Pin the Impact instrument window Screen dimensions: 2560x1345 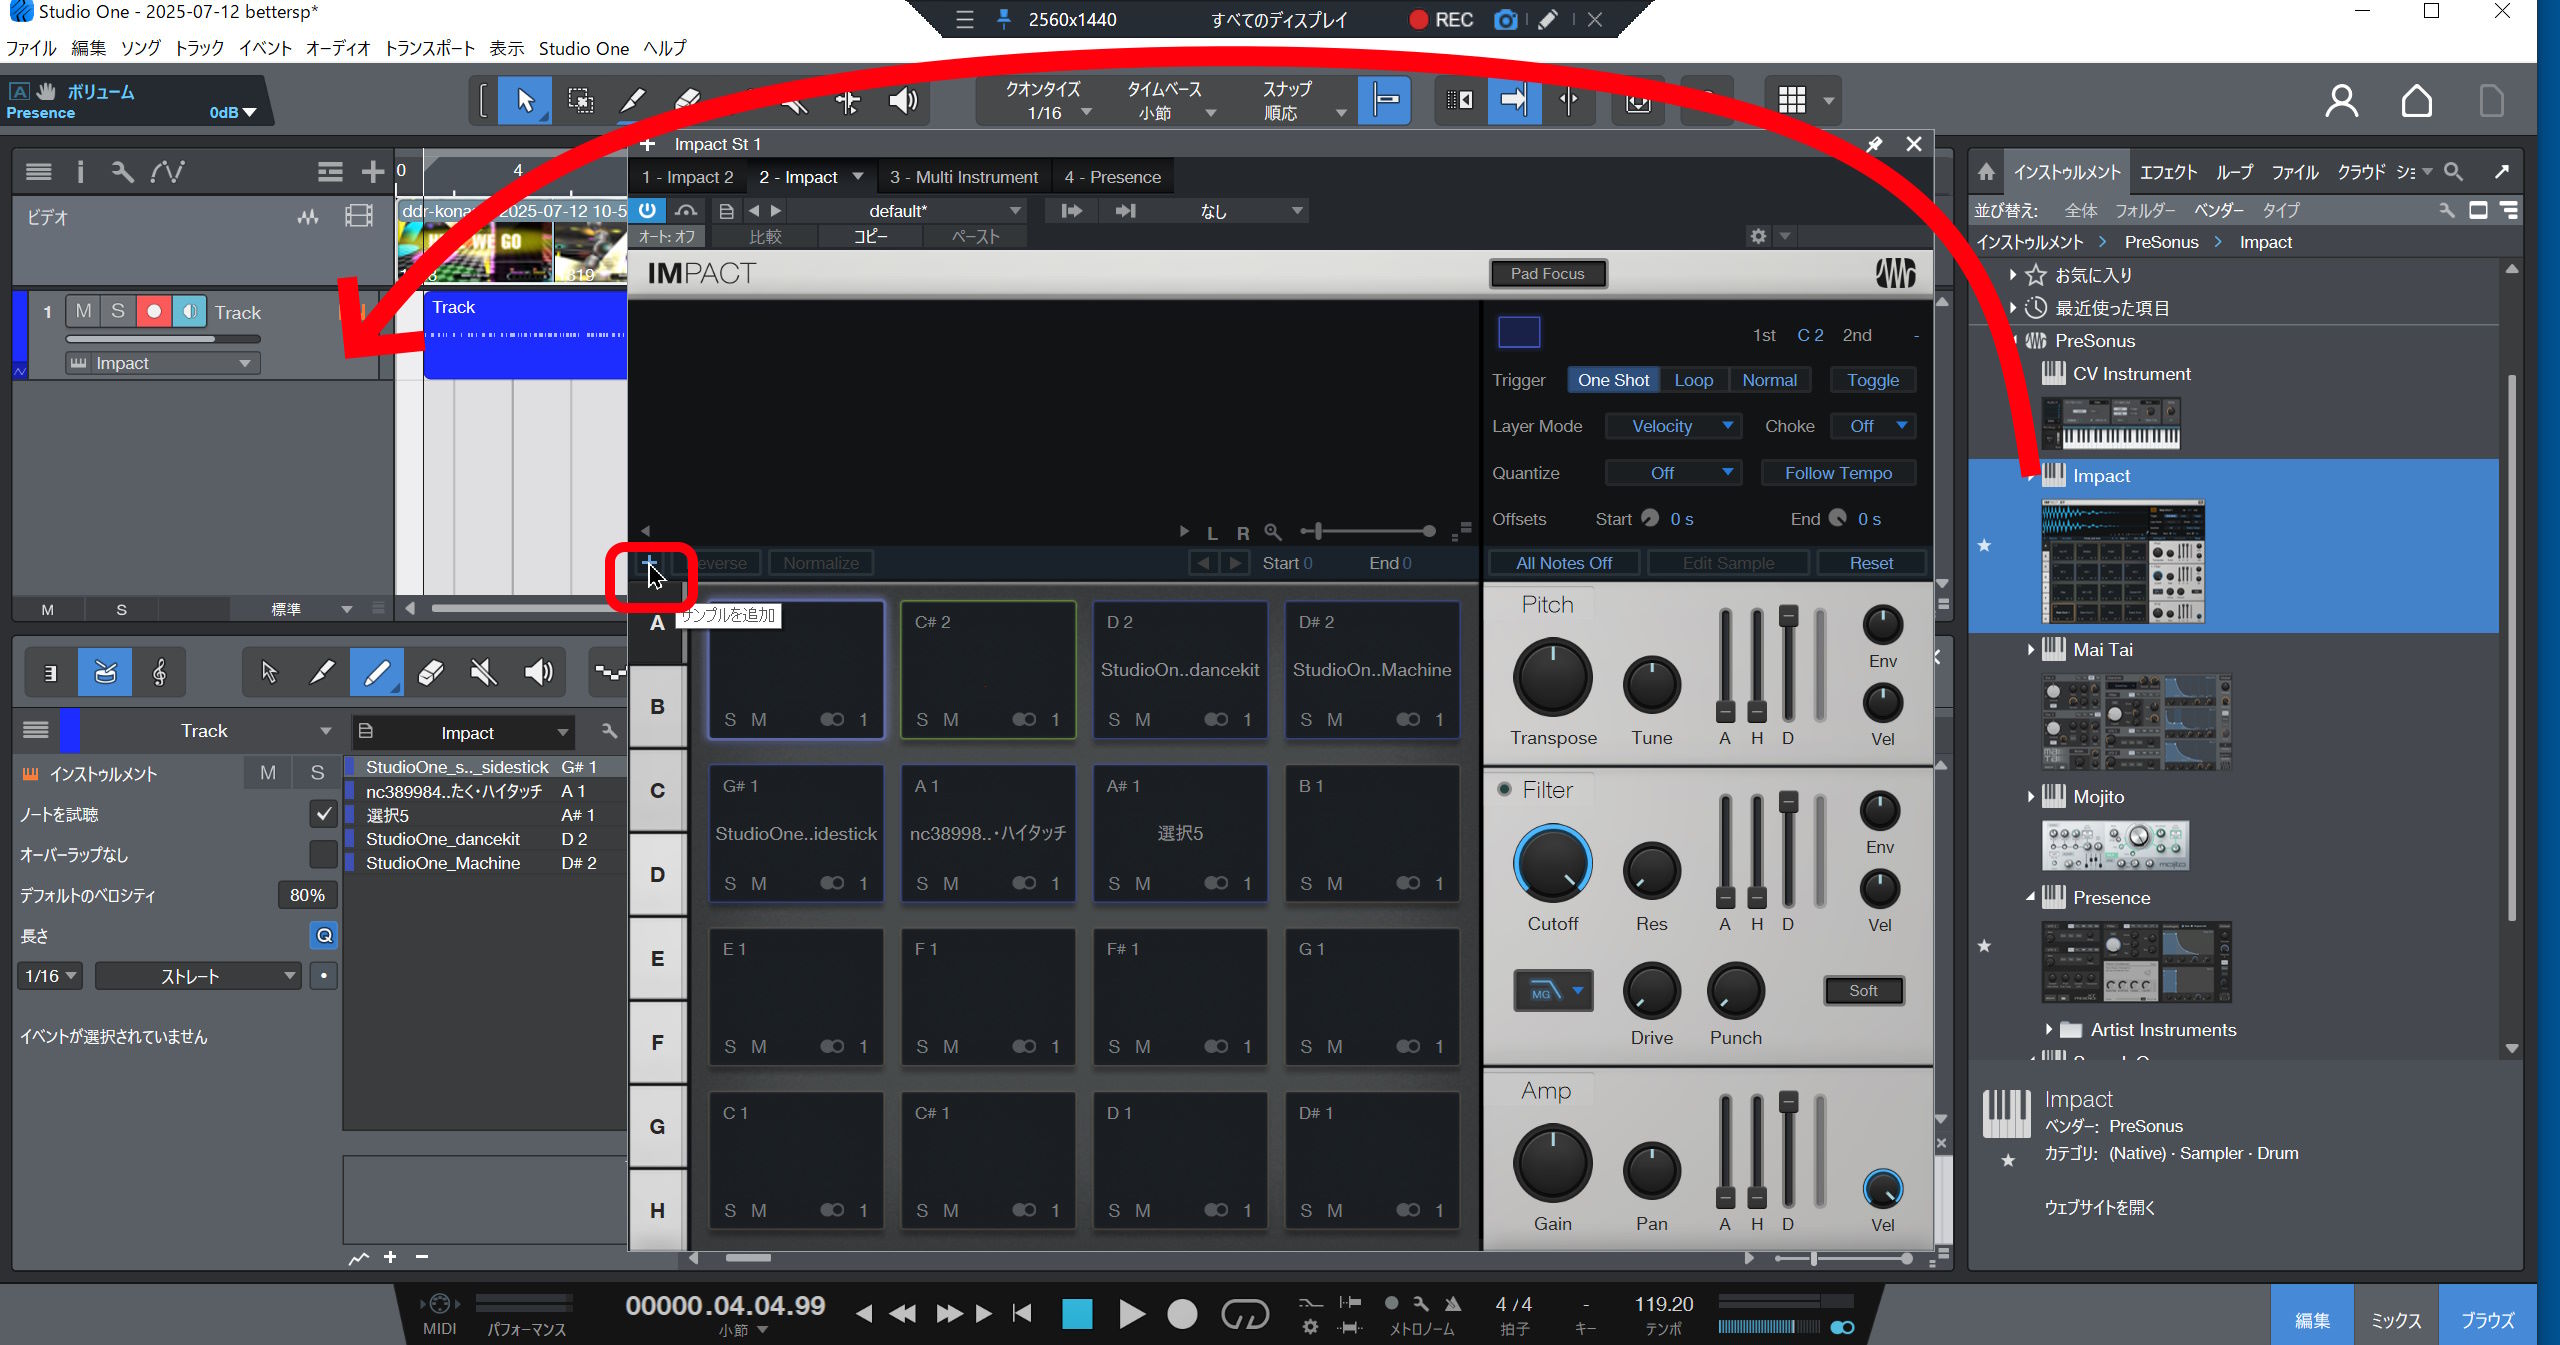1874,144
